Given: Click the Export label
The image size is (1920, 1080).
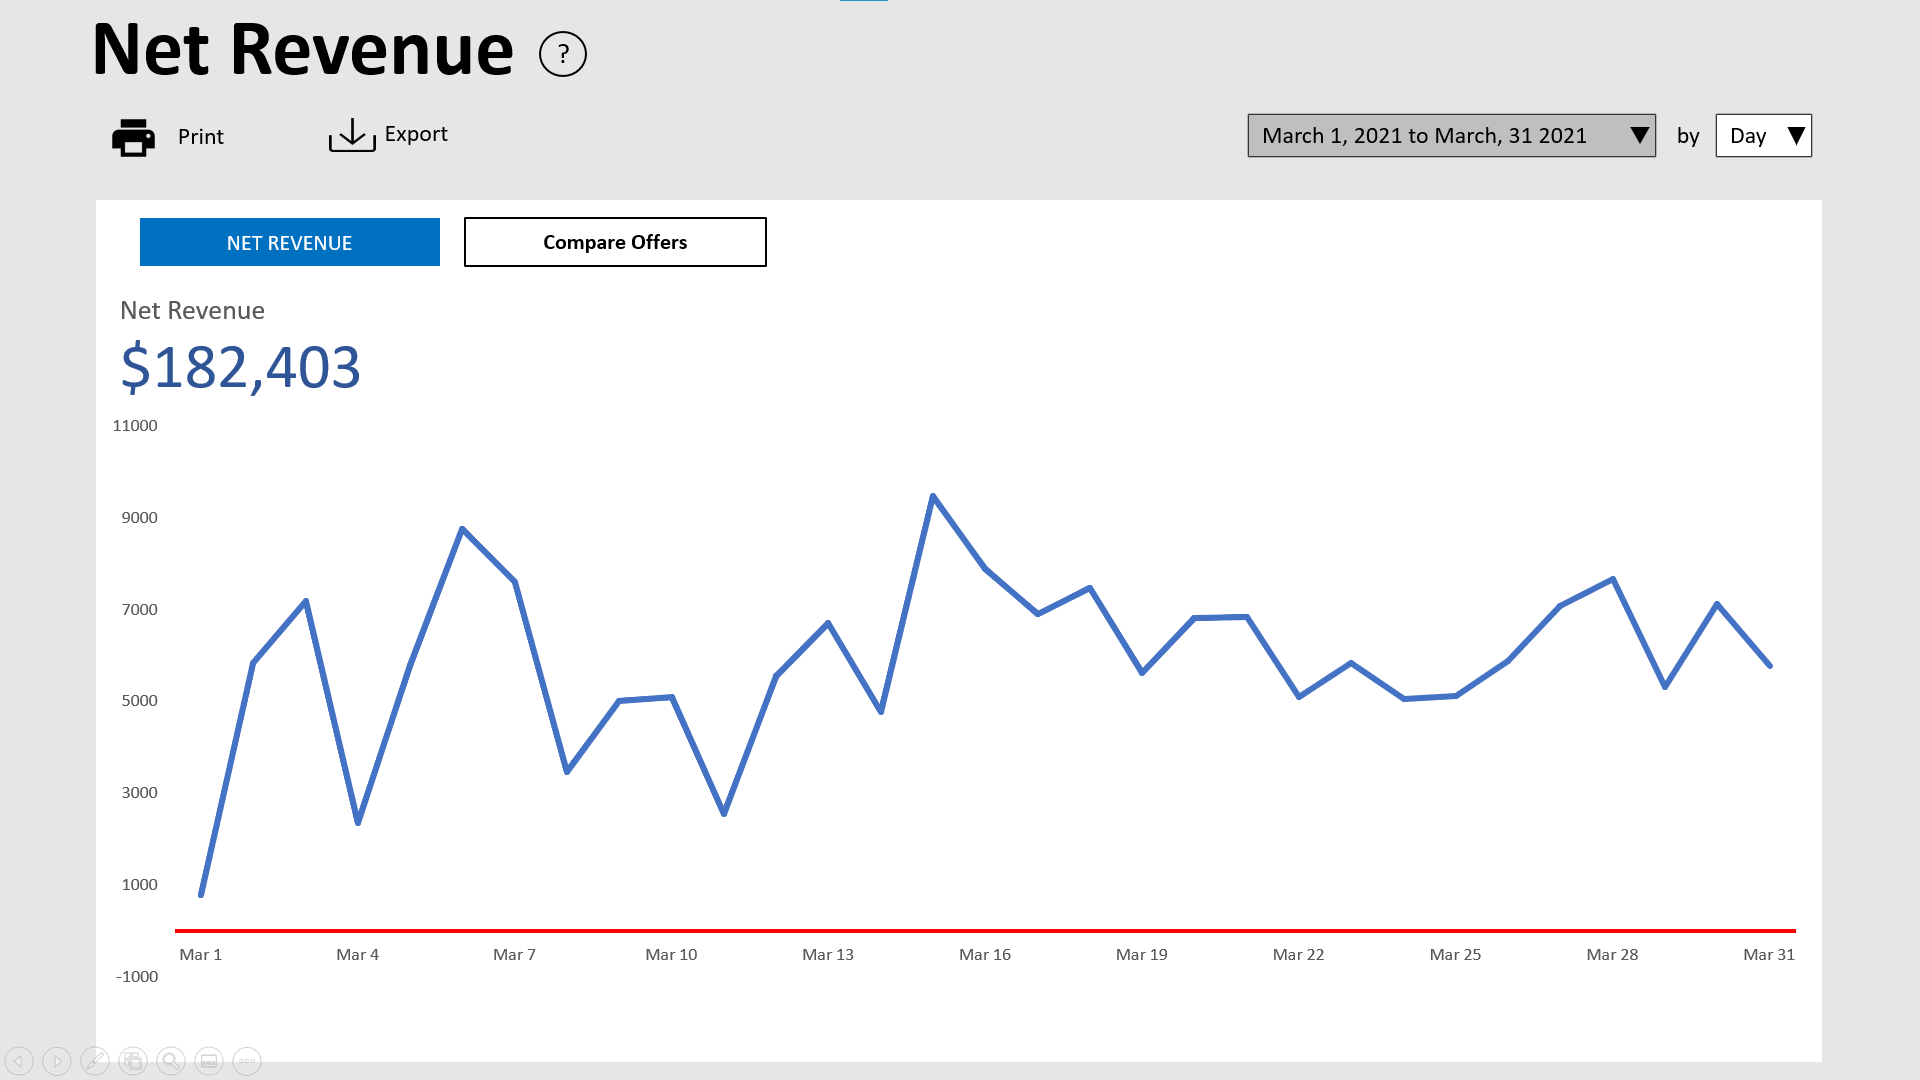Looking at the screenshot, I should [416, 134].
